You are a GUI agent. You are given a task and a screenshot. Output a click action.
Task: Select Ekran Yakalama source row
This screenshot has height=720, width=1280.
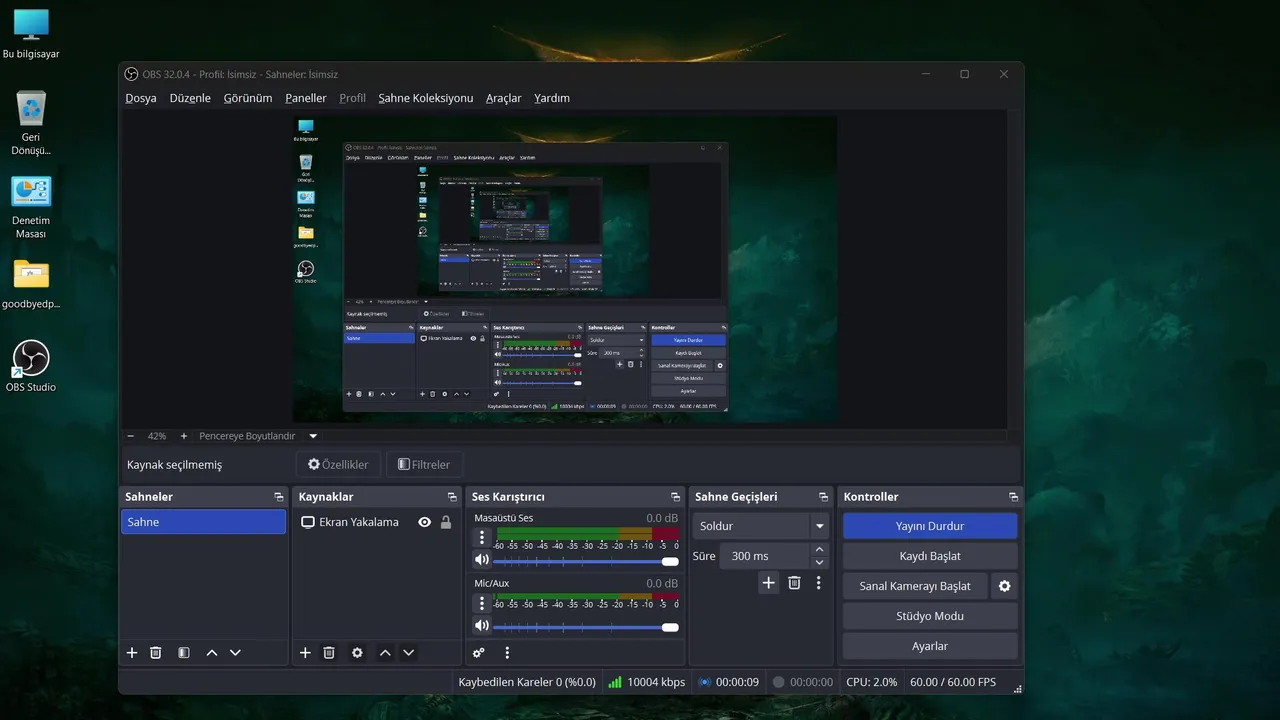click(377, 522)
